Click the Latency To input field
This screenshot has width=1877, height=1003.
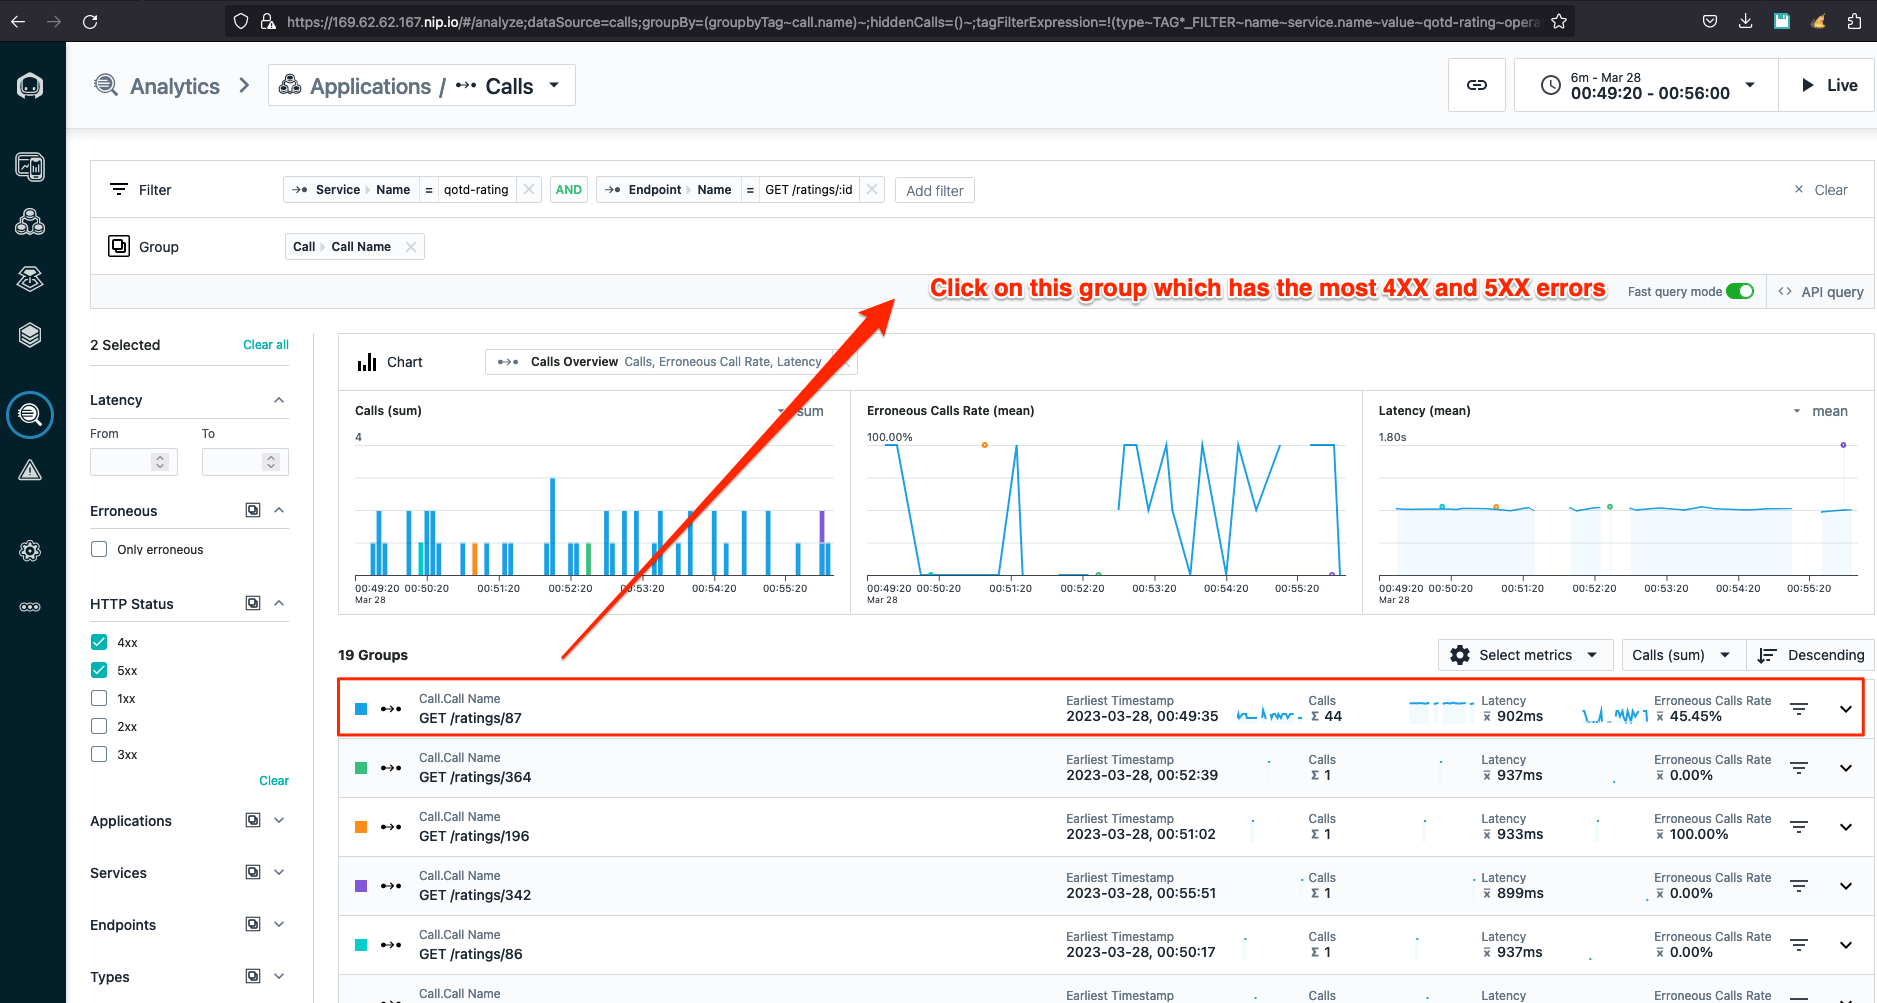coord(245,461)
